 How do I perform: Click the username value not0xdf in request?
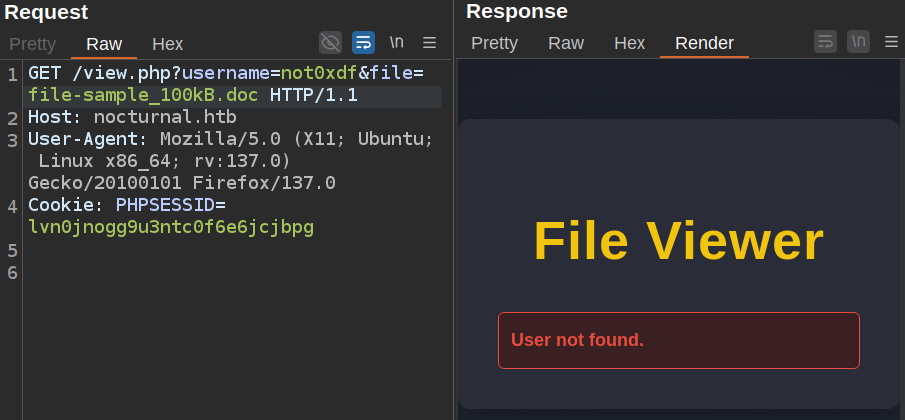click(x=319, y=73)
